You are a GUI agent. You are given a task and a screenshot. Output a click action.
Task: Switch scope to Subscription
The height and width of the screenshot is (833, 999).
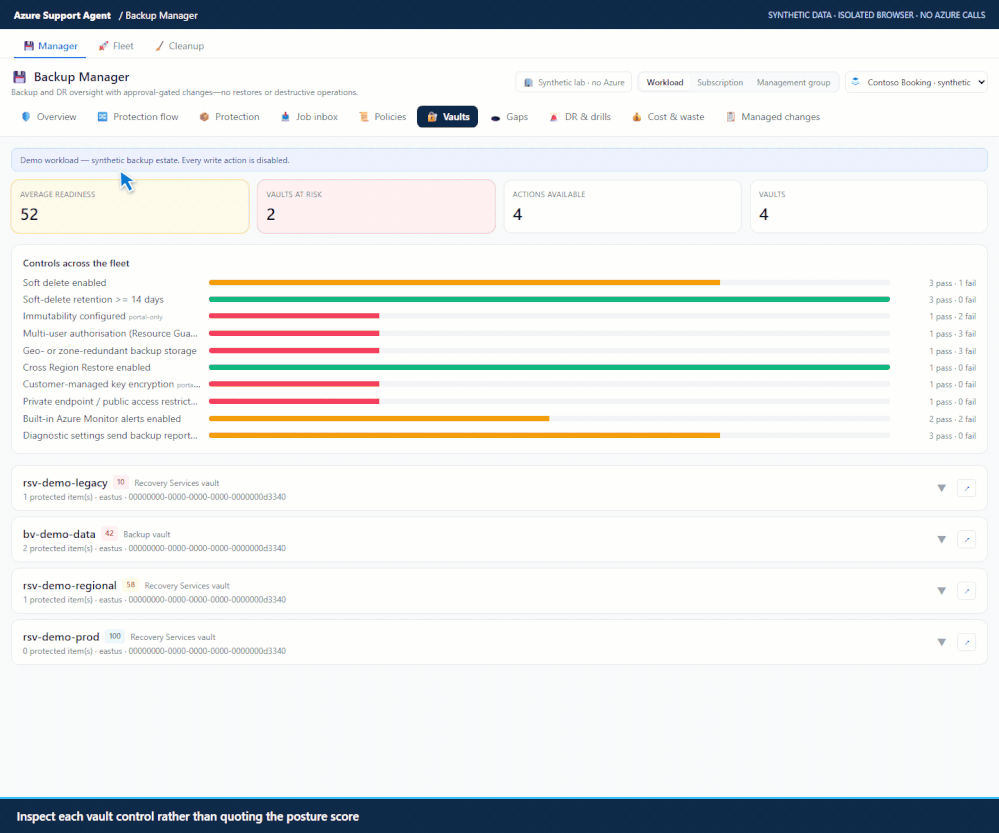pyautogui.click(x=720, y=82)
